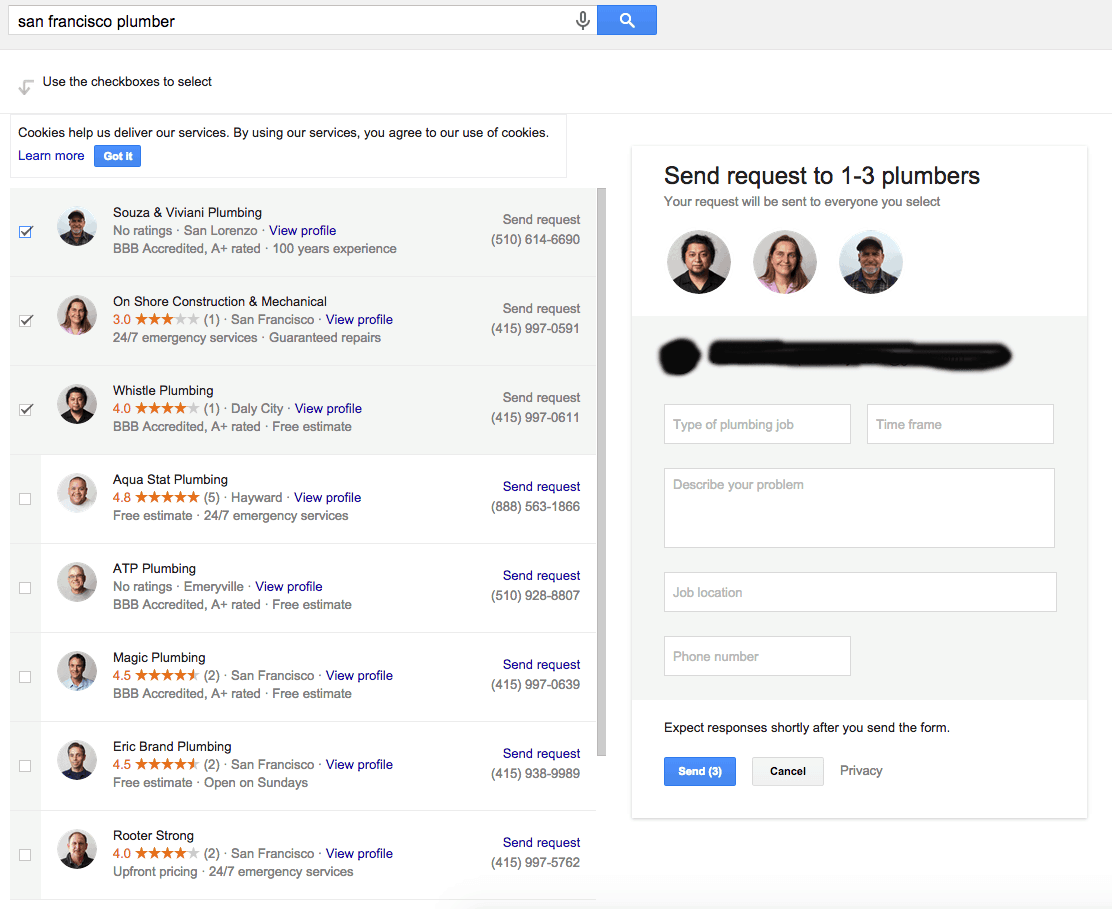Click the microphone voice search icon
The height and width of the screenshot is (909, 1112).
583,21
